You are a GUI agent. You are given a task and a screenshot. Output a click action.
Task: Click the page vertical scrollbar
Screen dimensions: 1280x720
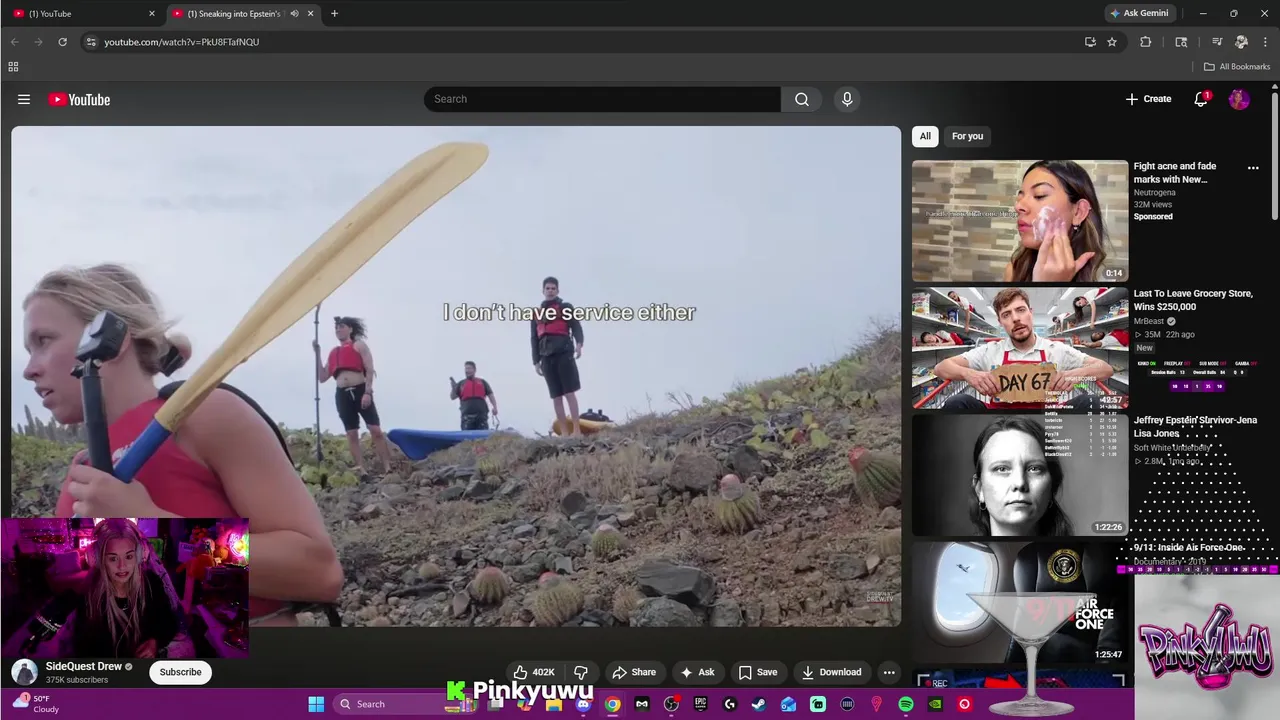pos(1275,155)
